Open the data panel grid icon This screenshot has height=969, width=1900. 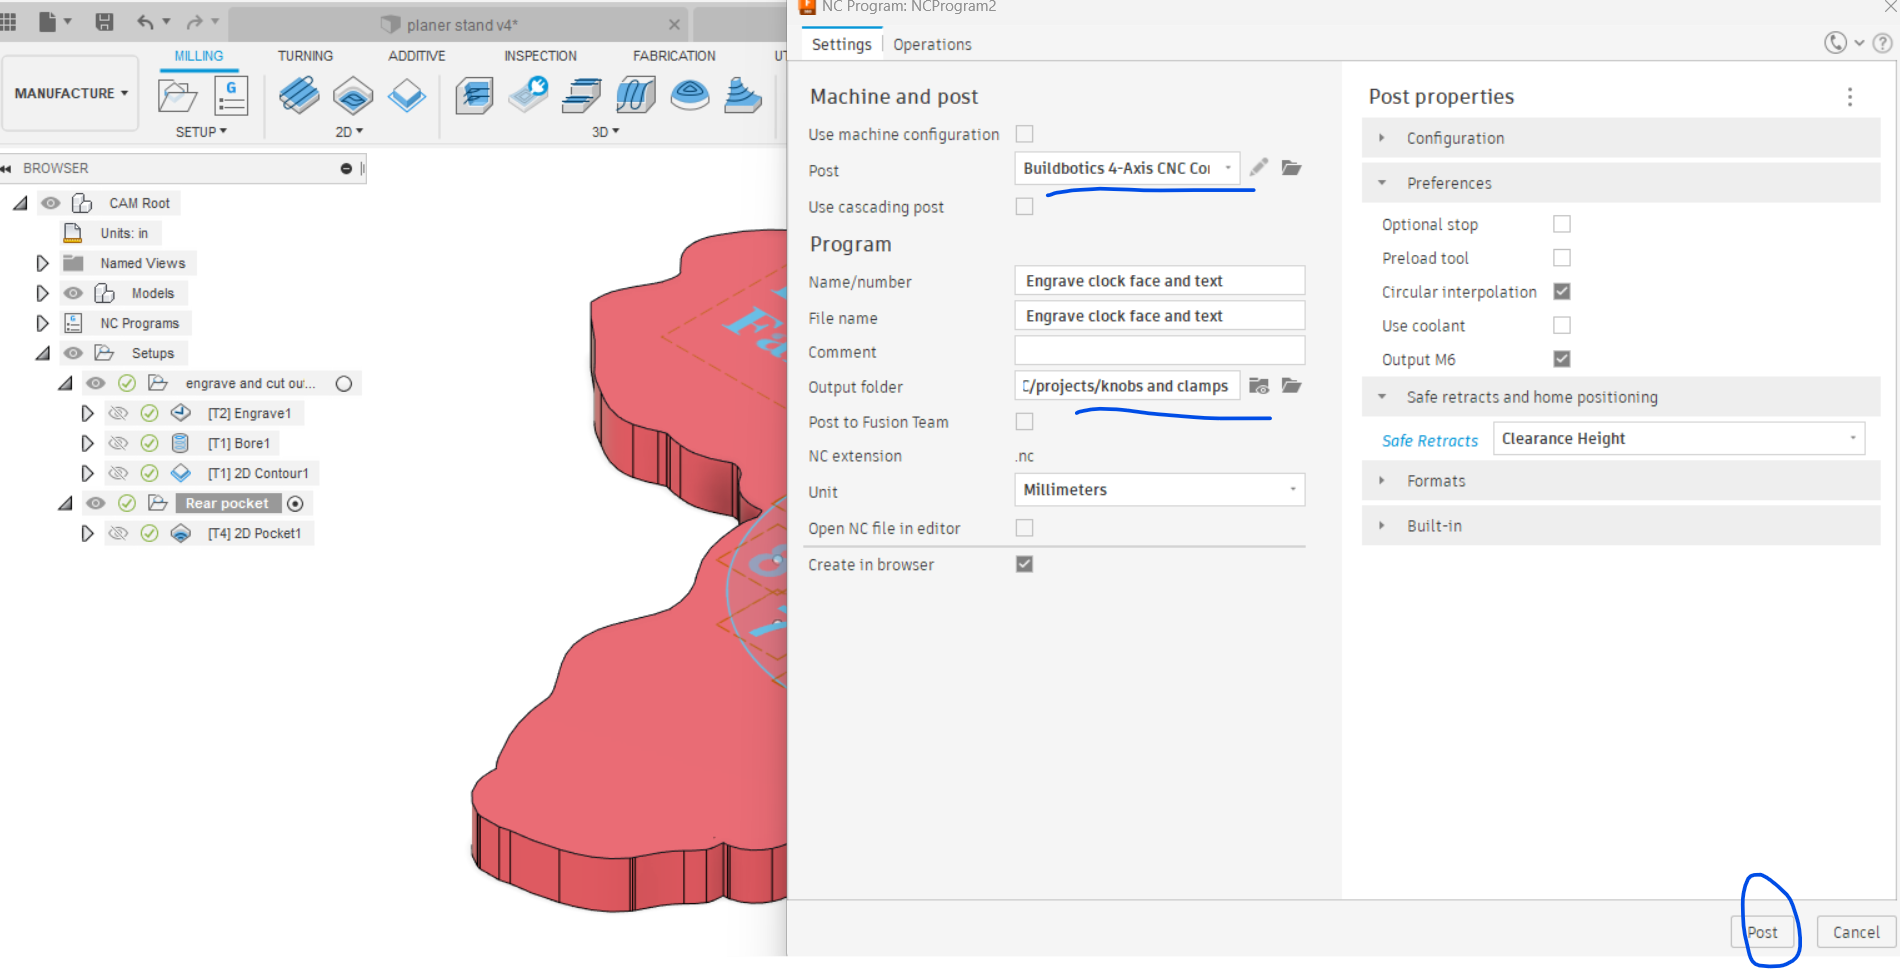coord(8,21)
